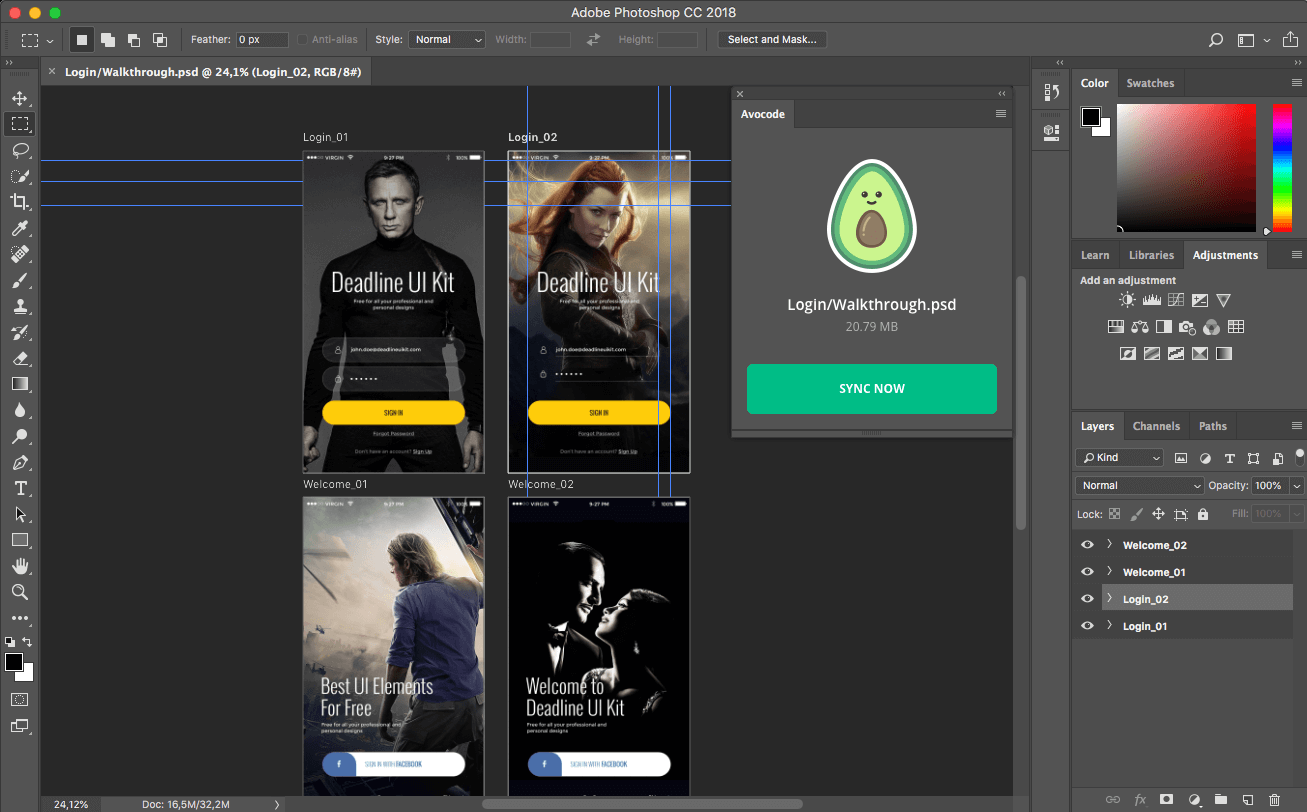
Task: Expand the Login_01 group
Action: (1109, 626)
